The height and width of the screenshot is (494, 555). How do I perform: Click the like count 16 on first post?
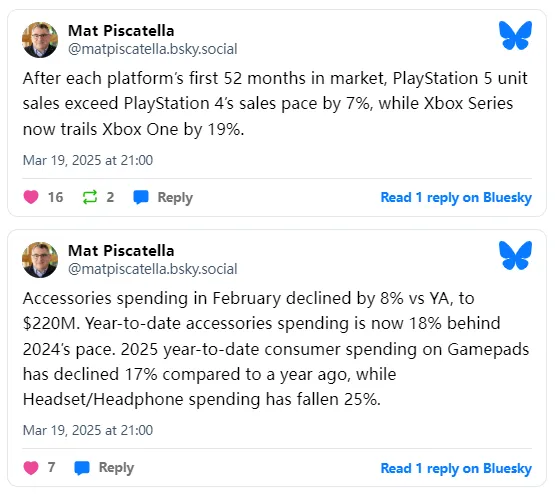tap(56, 197)
